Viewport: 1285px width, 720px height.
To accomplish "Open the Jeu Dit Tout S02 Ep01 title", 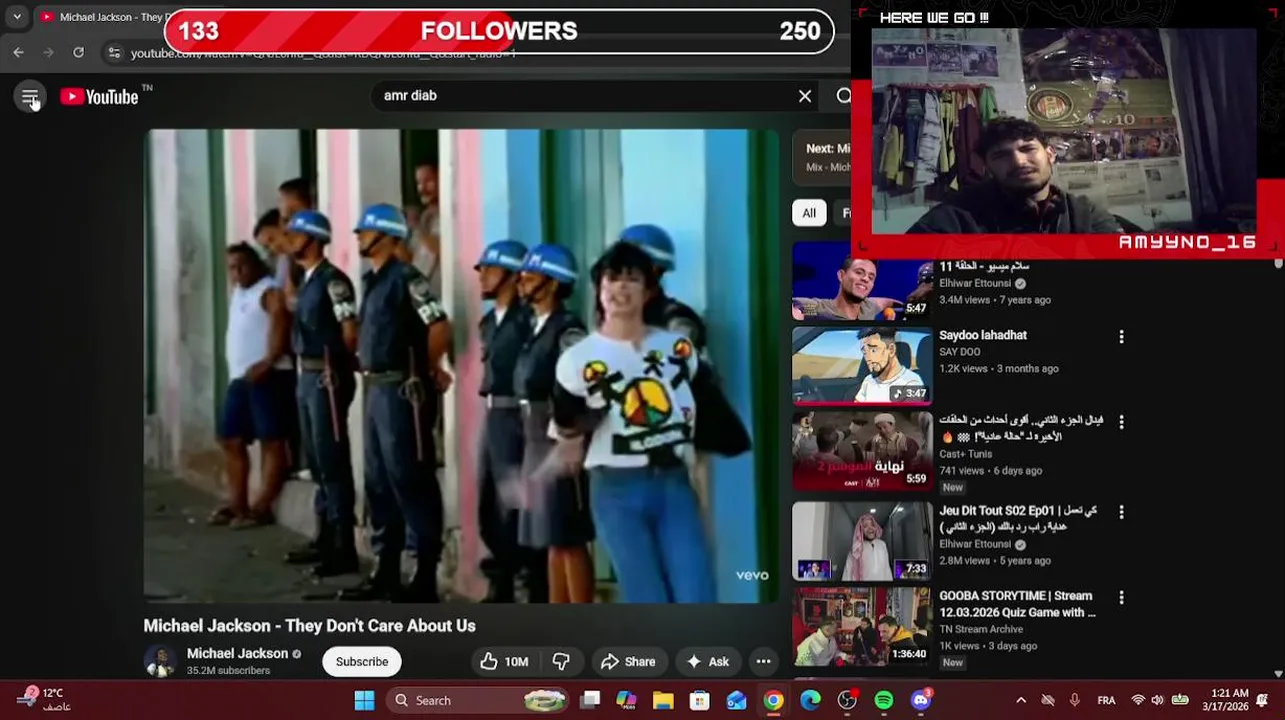I will coord(1018,518).
